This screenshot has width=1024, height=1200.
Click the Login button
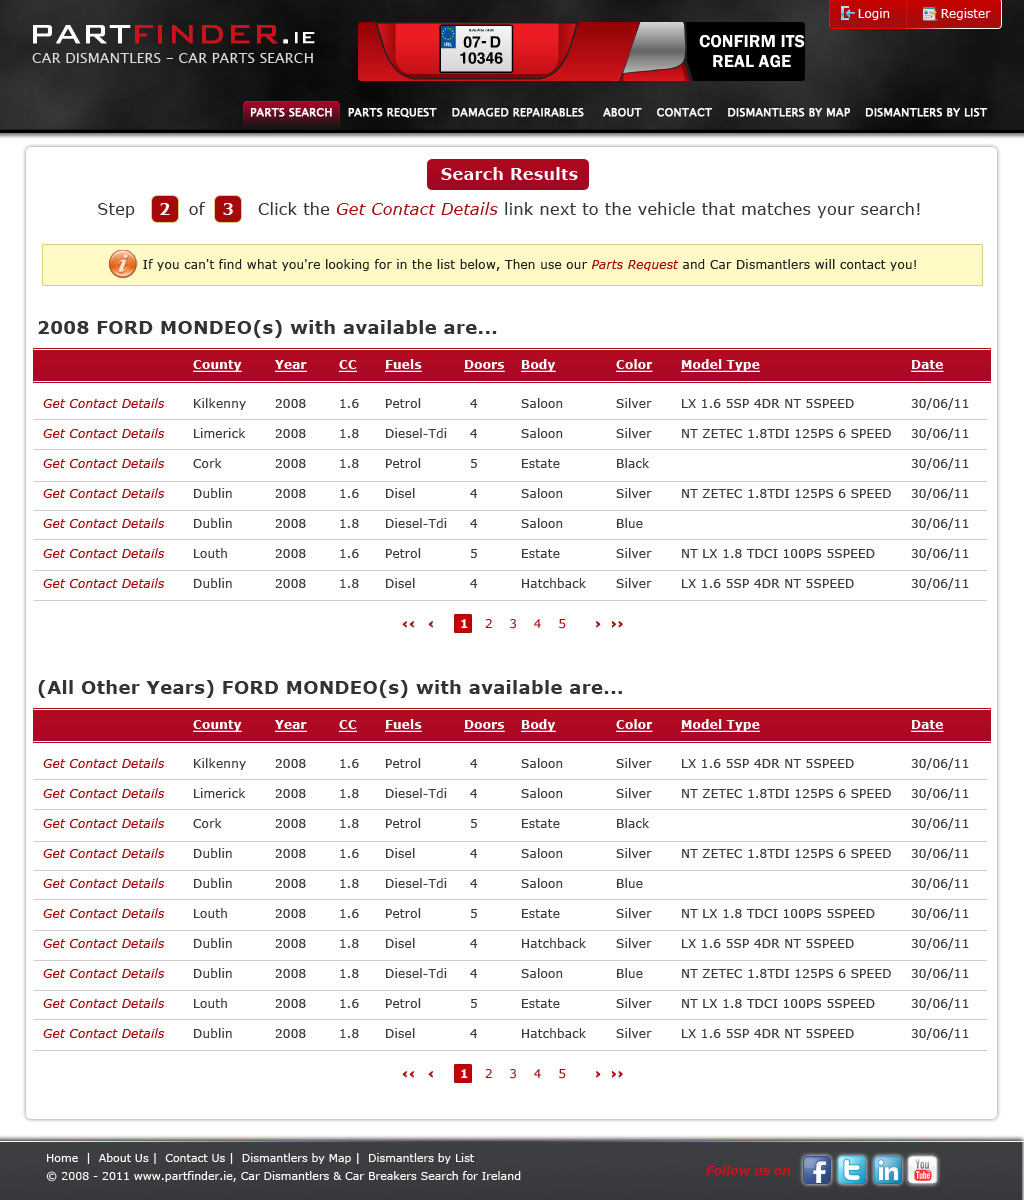pos(866,14)
